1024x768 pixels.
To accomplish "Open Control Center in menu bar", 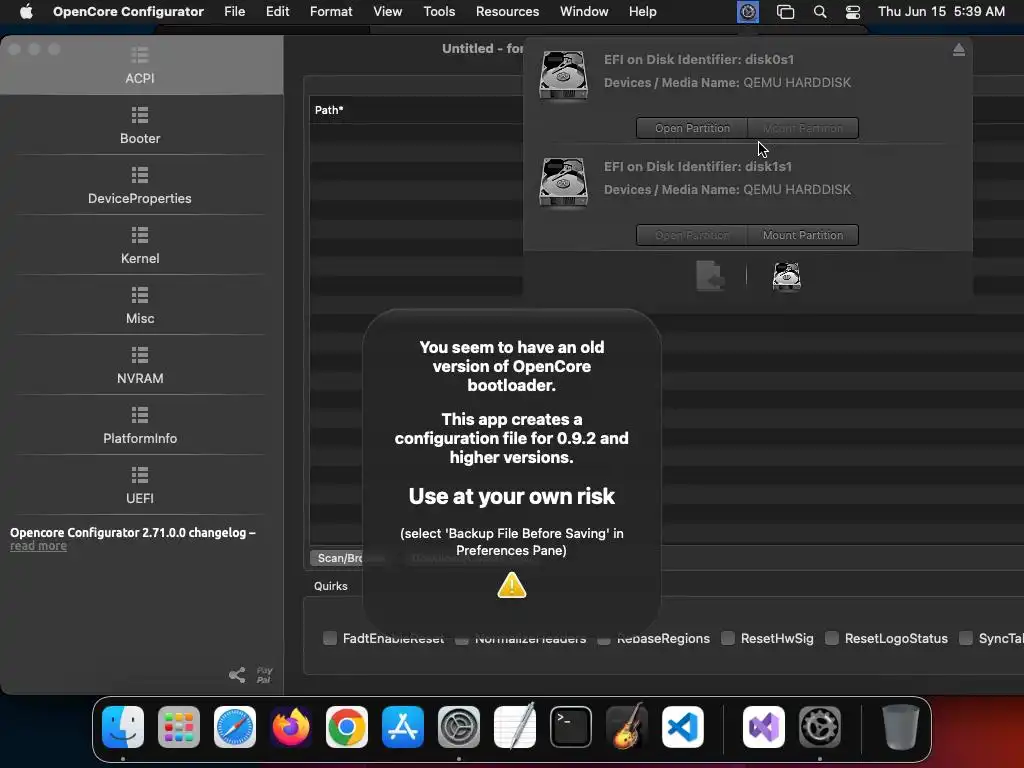I will (852, 12).
